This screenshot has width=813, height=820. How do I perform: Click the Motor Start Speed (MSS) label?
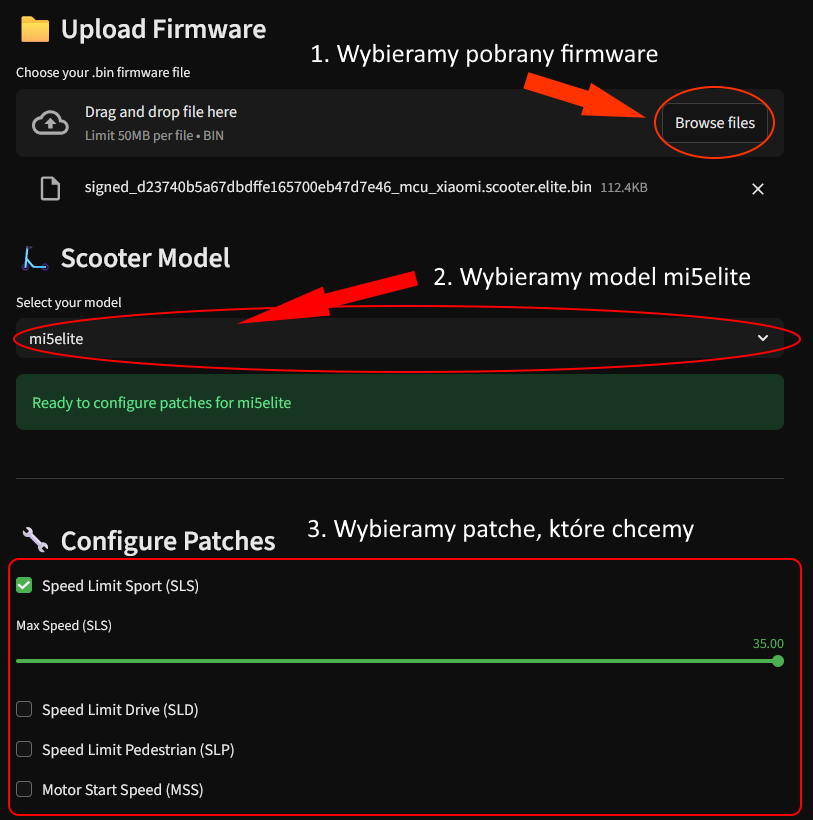pyautogui.click(x=122, y=790)
